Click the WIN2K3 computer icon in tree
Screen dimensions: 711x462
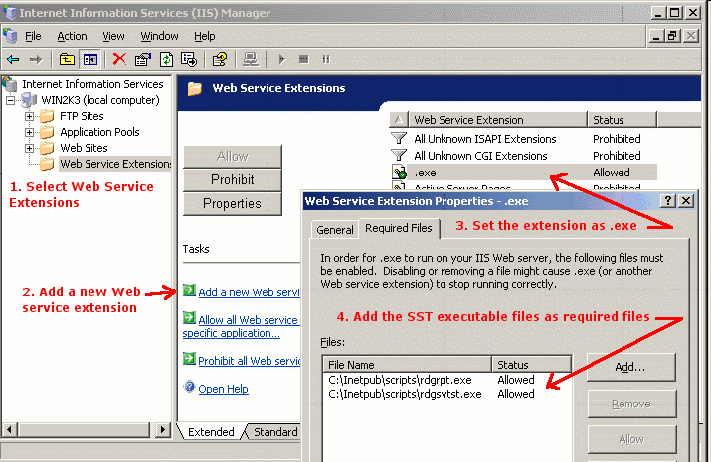(x=29, y=100)
